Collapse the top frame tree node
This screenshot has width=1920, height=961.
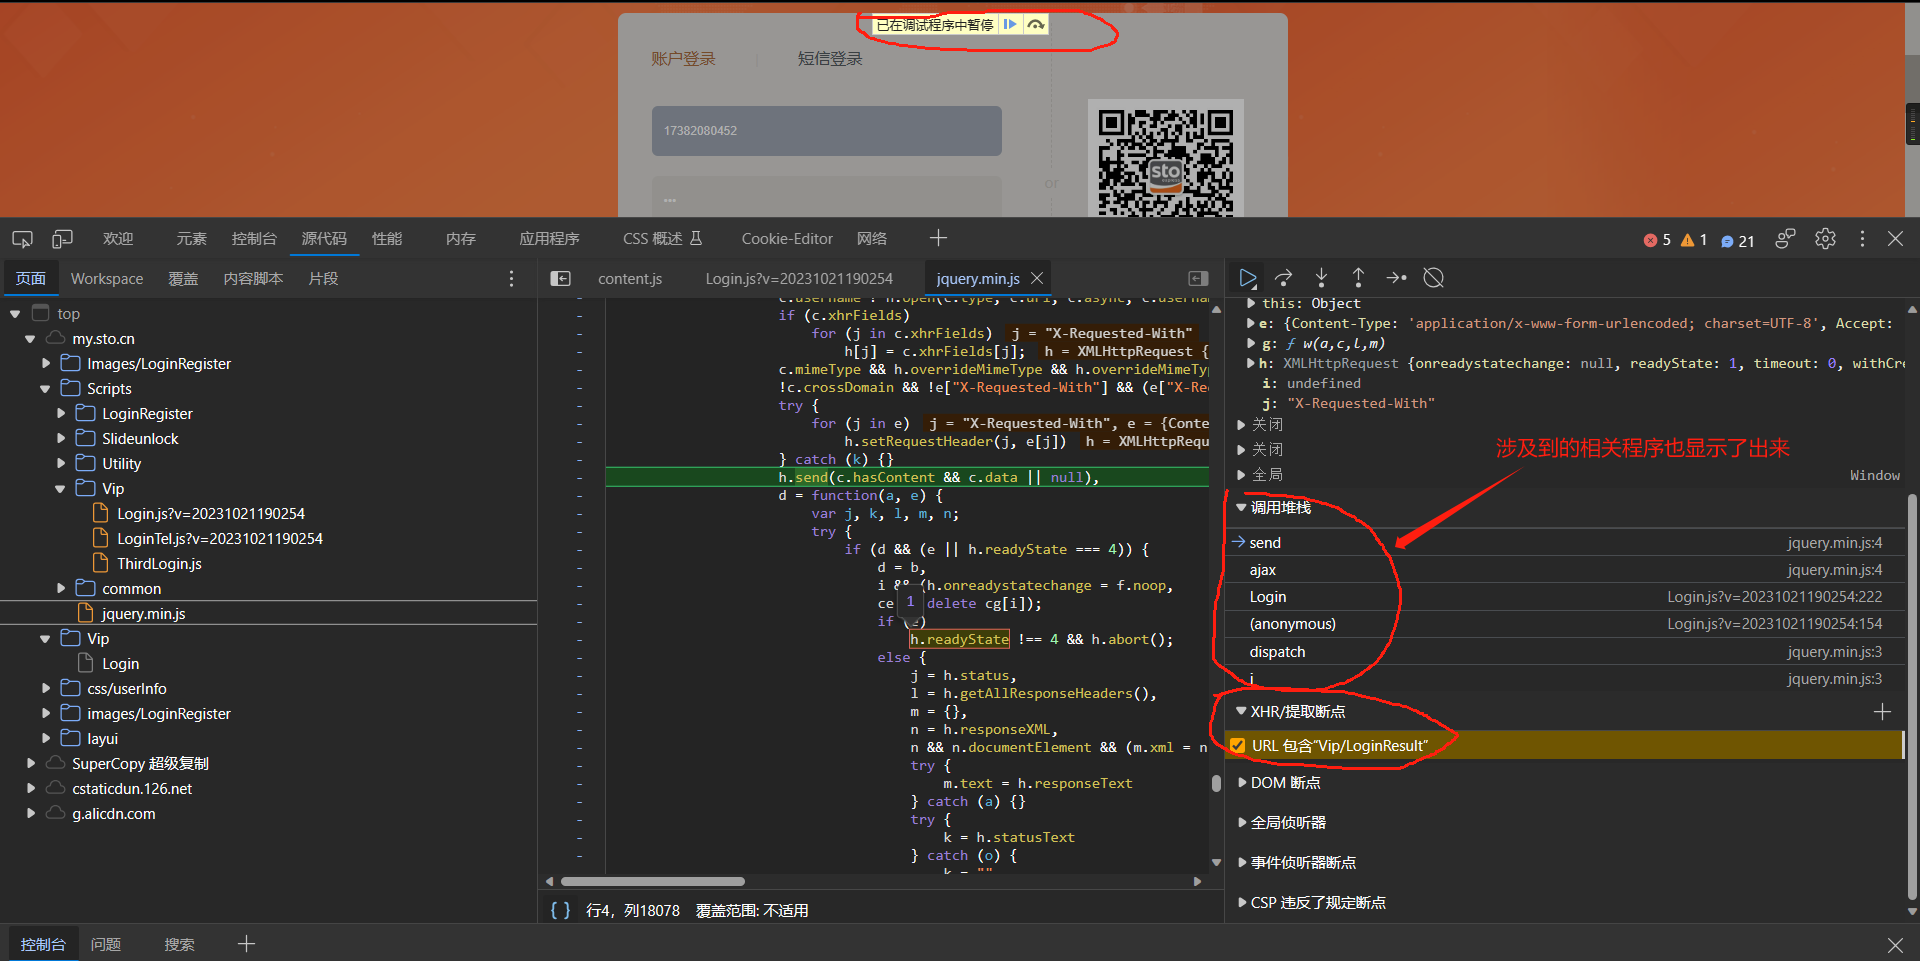coord(15,314)
